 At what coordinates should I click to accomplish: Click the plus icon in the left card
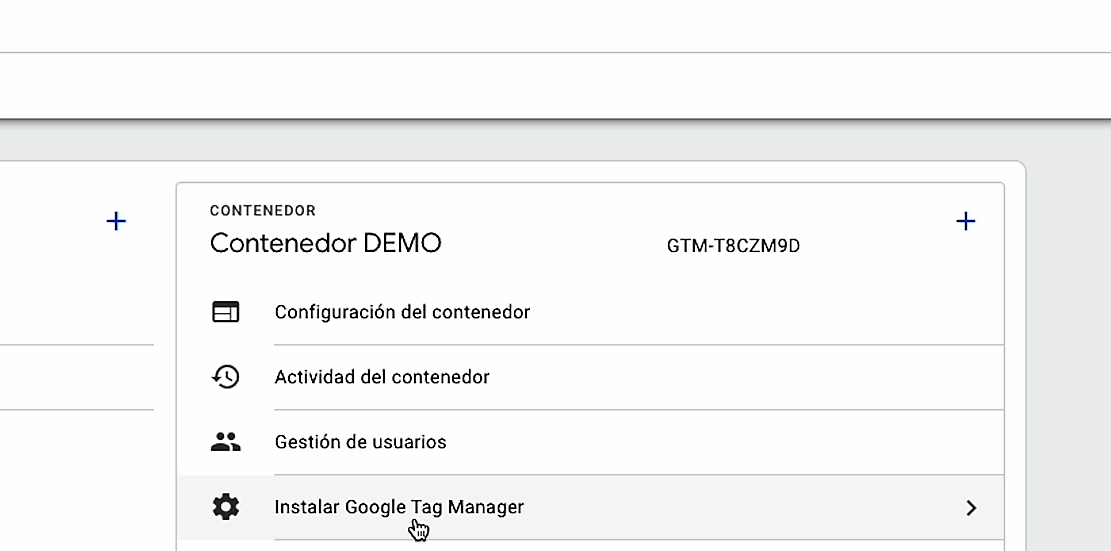[x=116, y=221]
